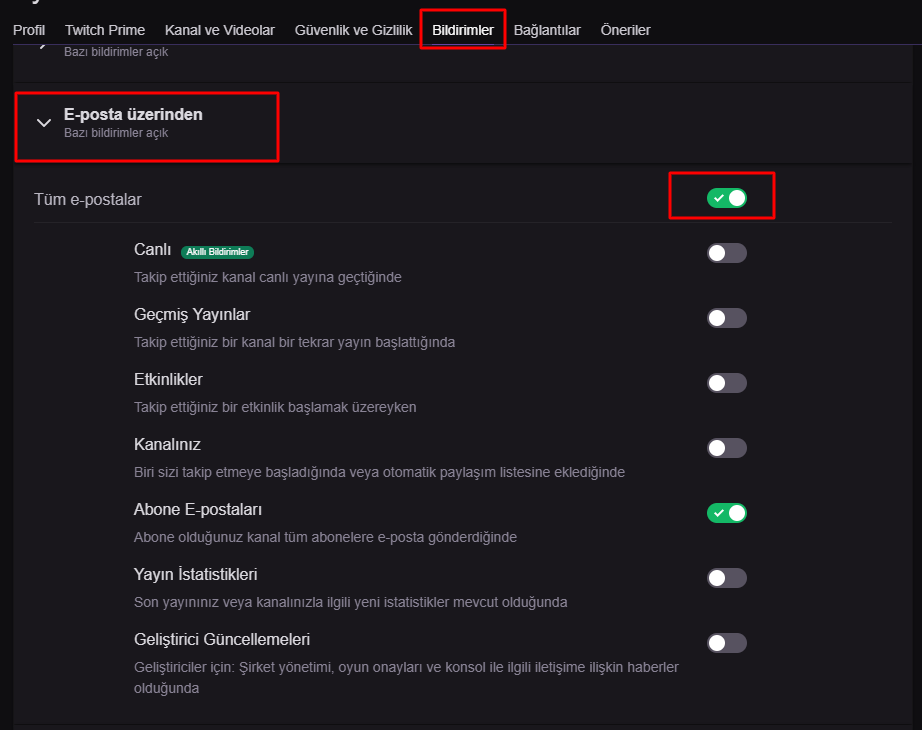Click the green Akıllı Bildirimler badge
Image resolution: width=922 pixels, height=730 pixels.
pyautogui.click(x=217, y=252)
